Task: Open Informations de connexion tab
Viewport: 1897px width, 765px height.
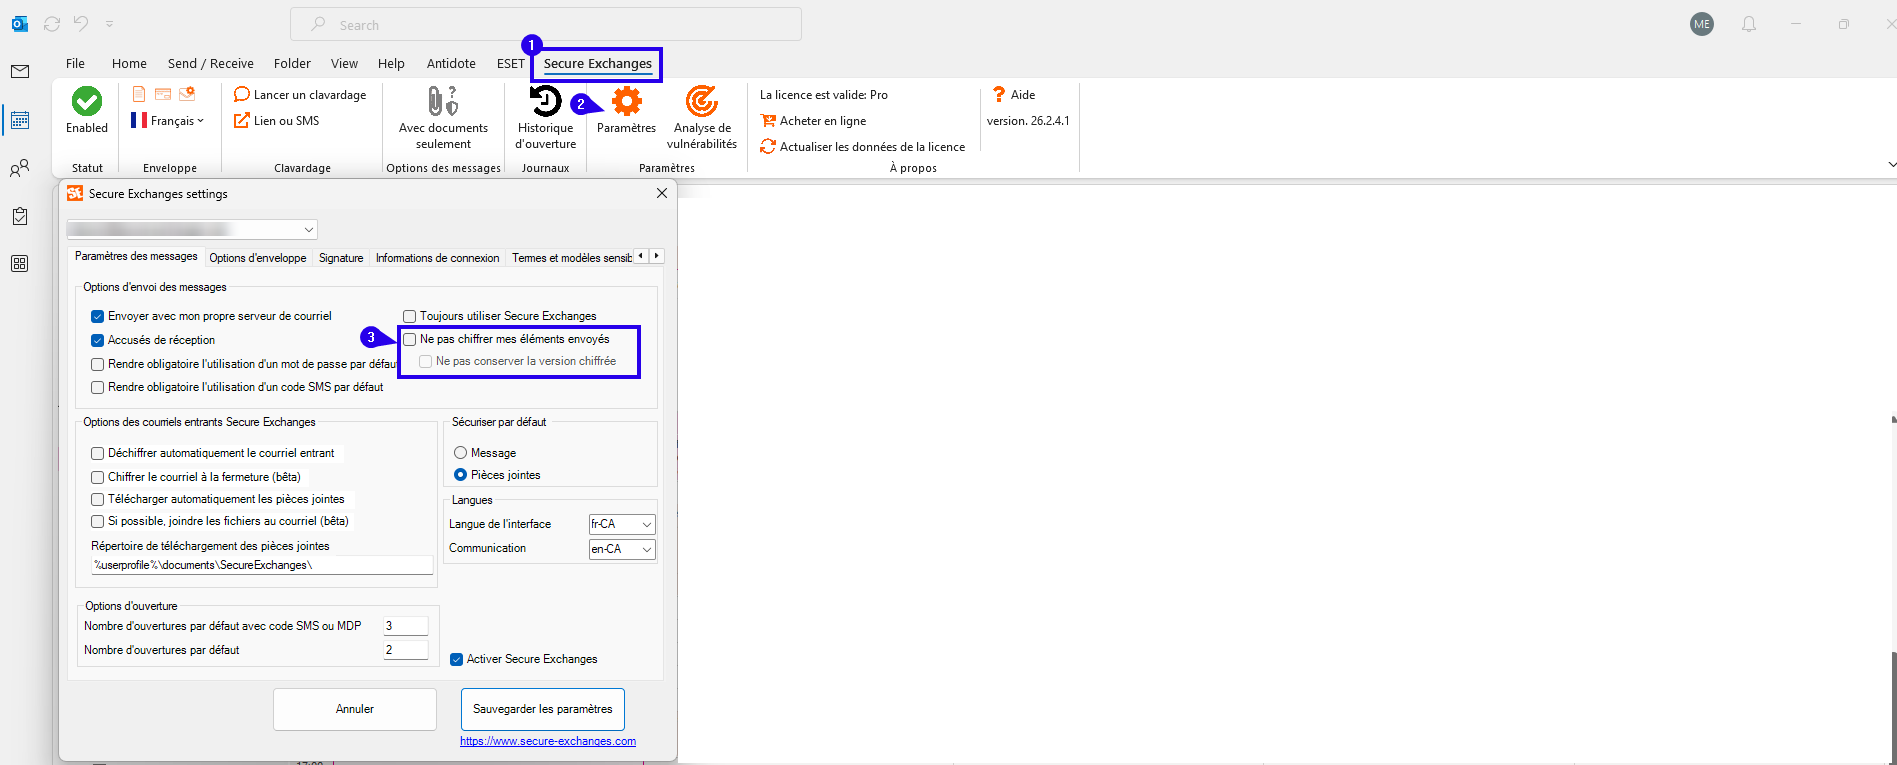Action: click(x=437, y=258)
